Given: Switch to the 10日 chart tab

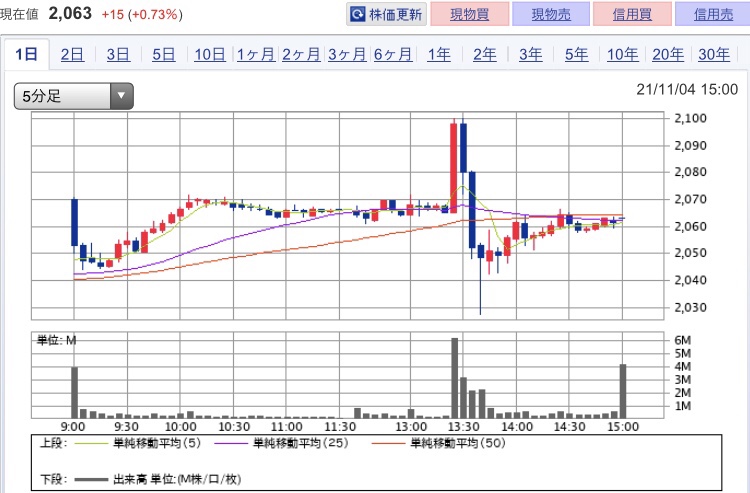Looking at the screenshot, I should 210,55.
